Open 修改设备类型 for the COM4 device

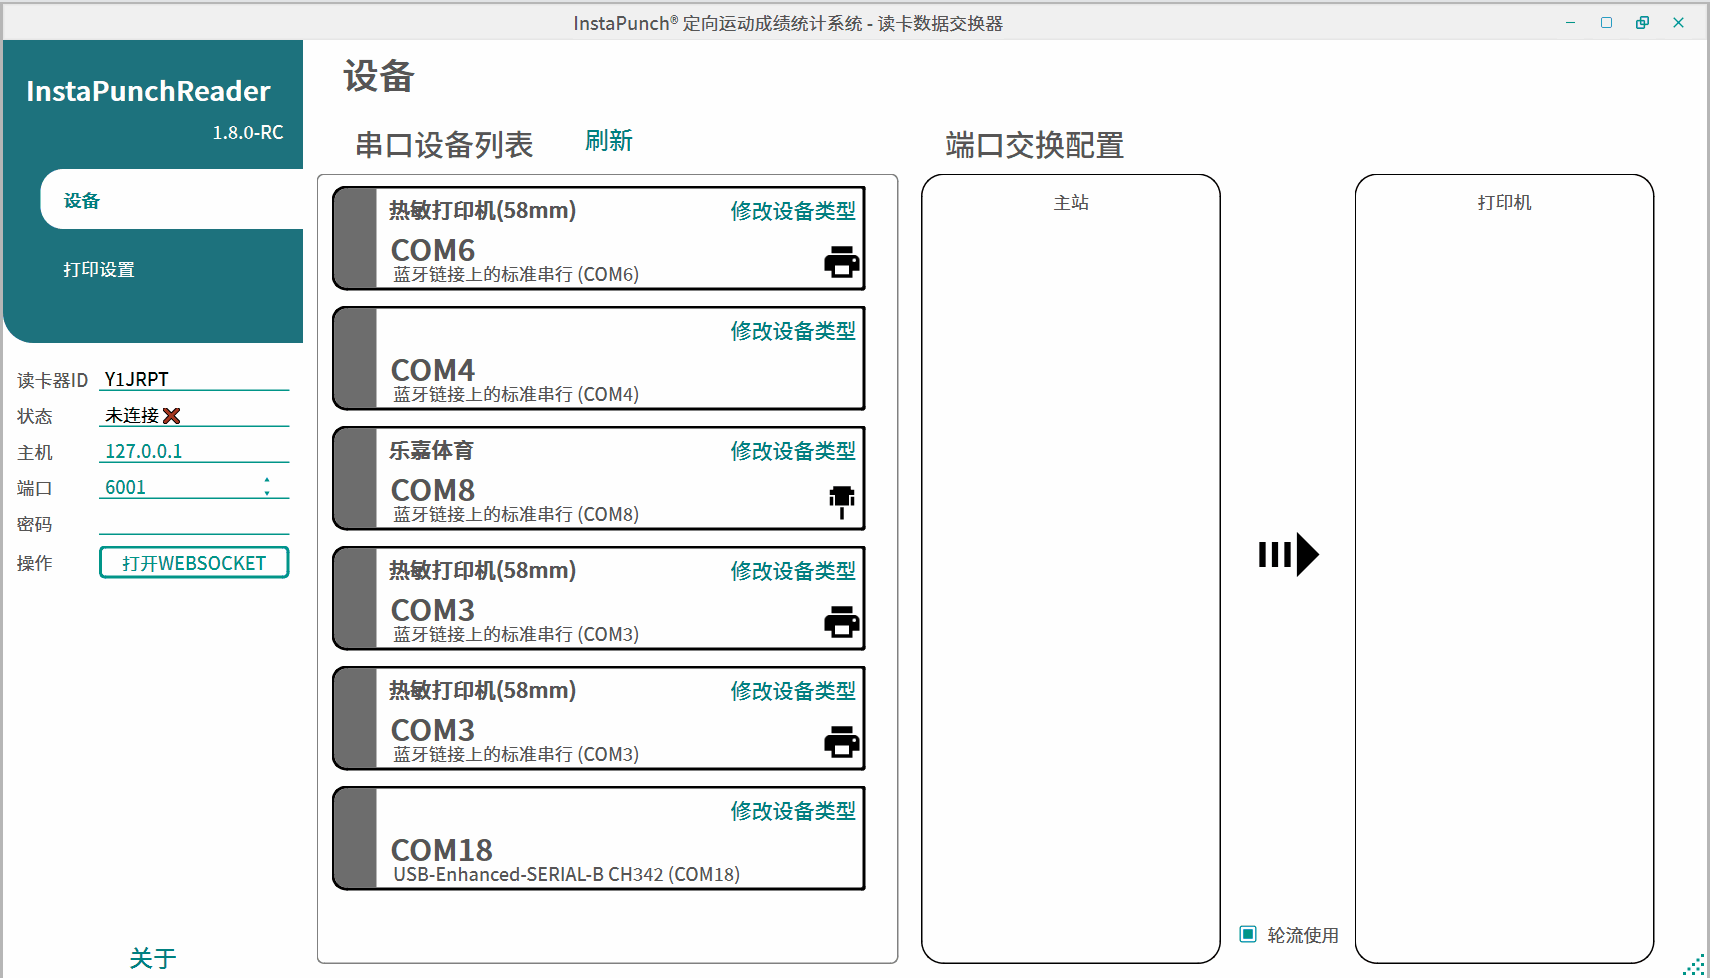click(x=792, y=331)
